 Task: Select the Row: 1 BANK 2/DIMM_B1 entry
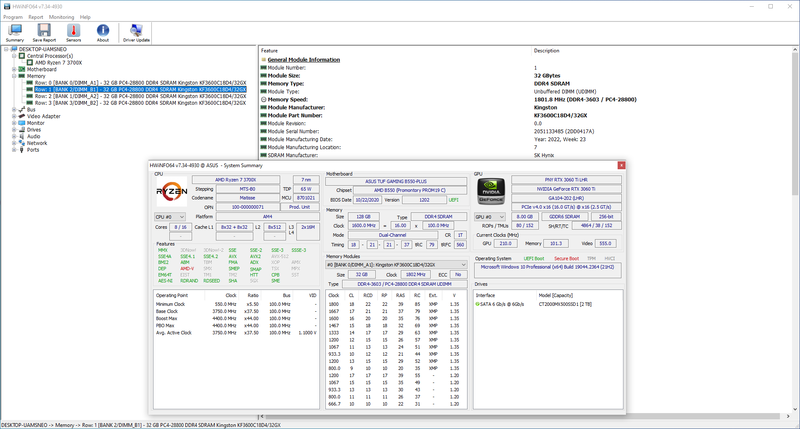point(140,89)
